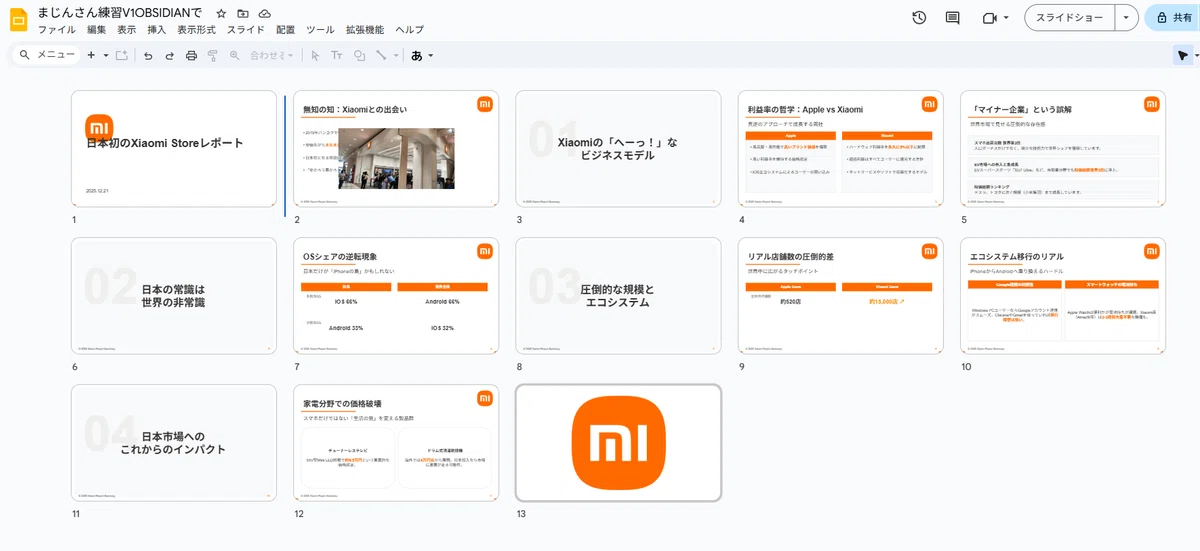Select slide 11 section 04 thumbnail
This screenshot has height=551, width=1200.
click(174, 443)
